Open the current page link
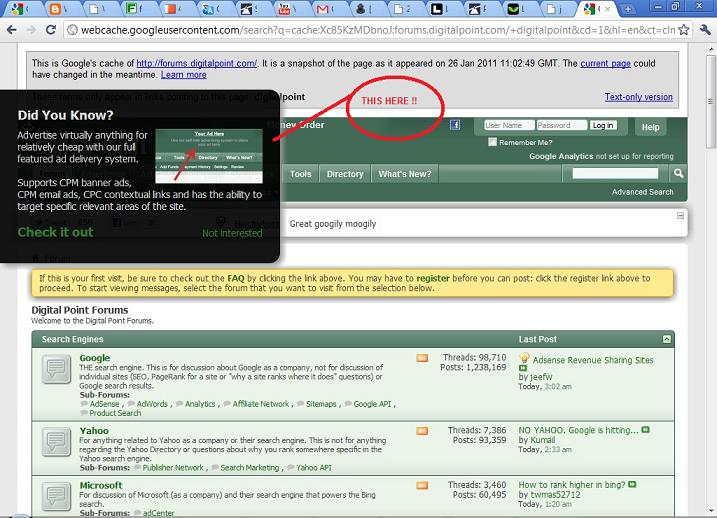The image size is (717, 518). click(605, 64)
